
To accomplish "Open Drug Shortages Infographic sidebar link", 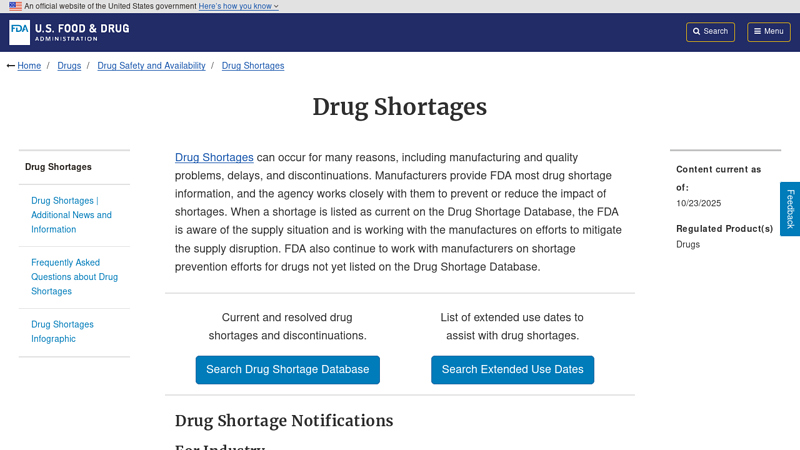I will pos(62,332).
